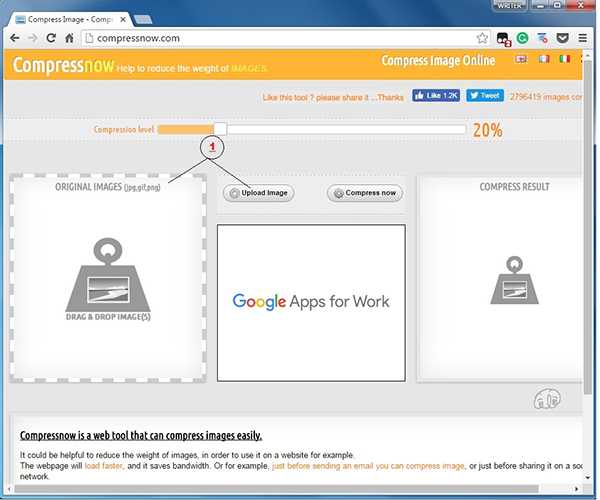Image resolution: width=600 pixels, height=500 pixels.
Task: Click the 'load faster' highlighted text
Action: (x=103, y=466)
